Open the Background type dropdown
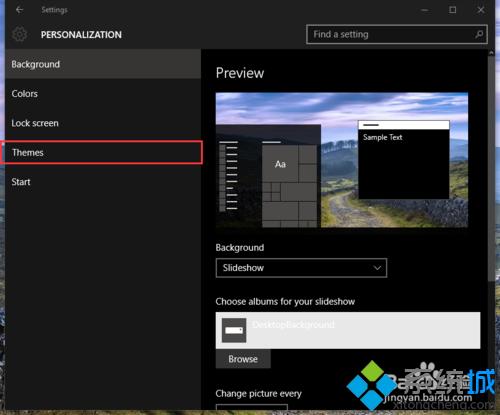 tap(301, 268)
